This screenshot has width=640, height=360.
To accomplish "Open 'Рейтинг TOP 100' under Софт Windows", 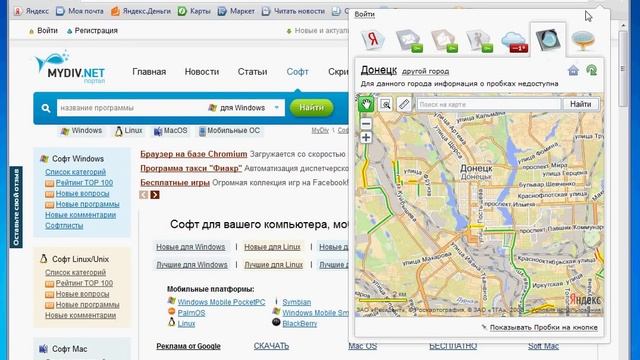I will pyautogui.click(x=84, y=182).
